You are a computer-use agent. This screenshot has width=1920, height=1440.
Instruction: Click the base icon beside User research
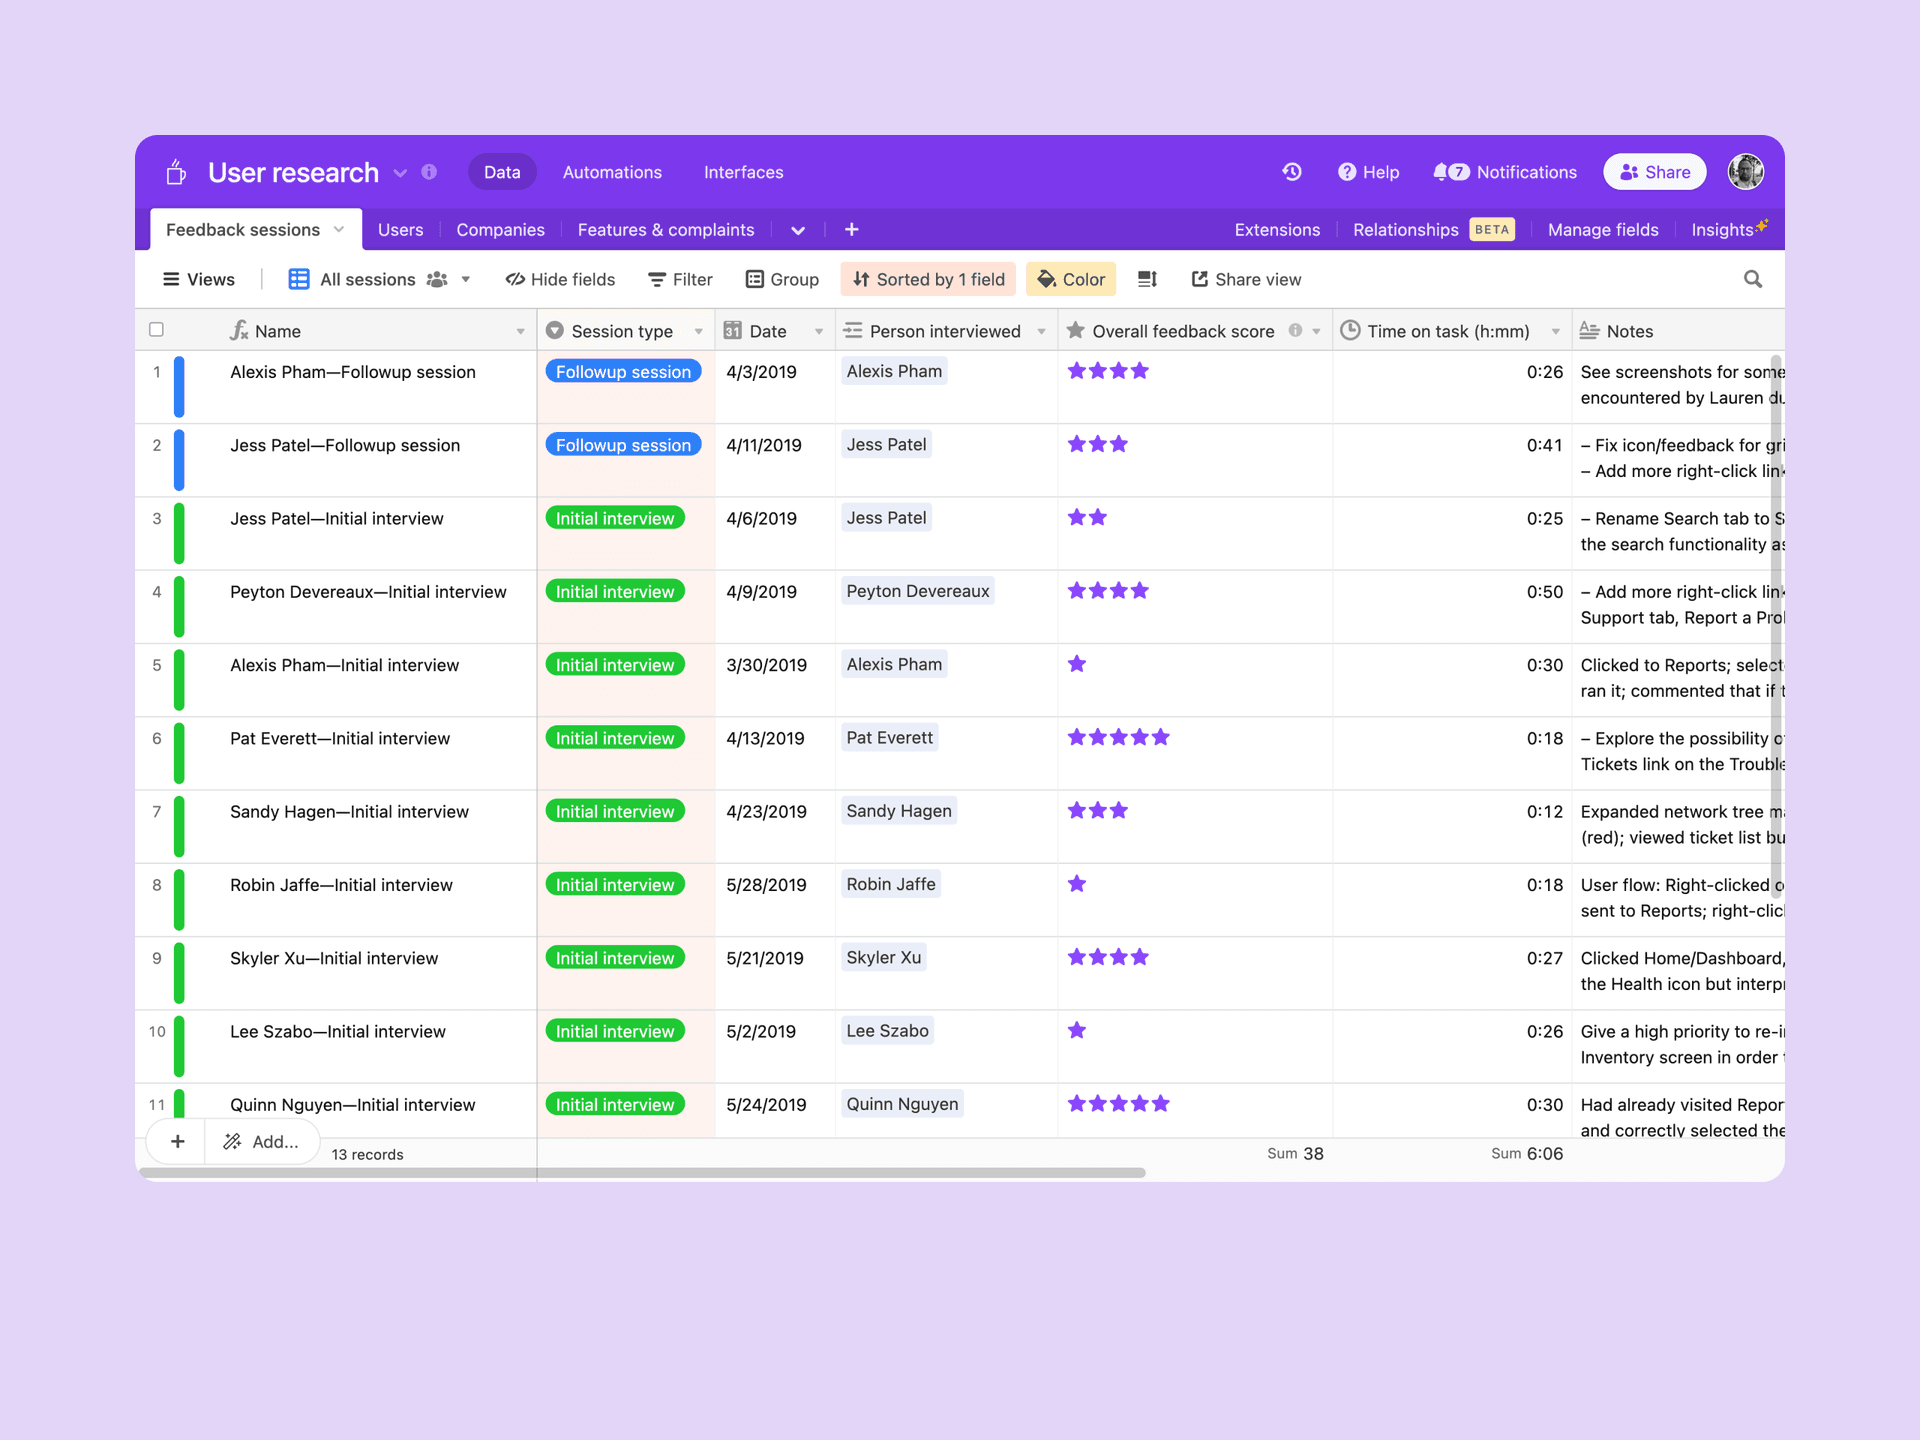pos(176,172)
